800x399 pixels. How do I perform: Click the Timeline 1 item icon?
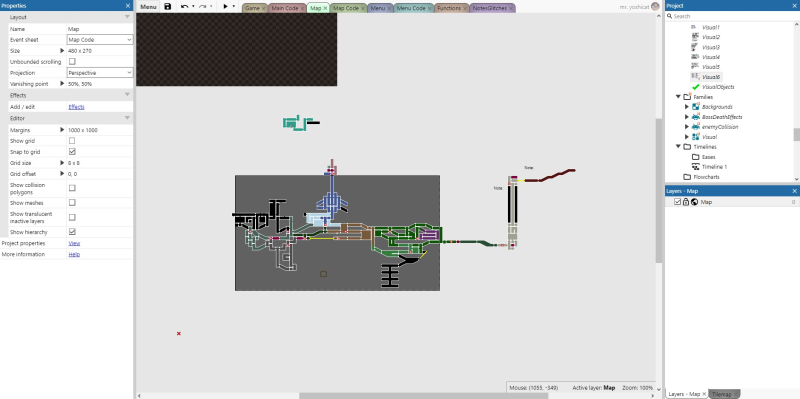pyautogui.click(x=695, y=167)
